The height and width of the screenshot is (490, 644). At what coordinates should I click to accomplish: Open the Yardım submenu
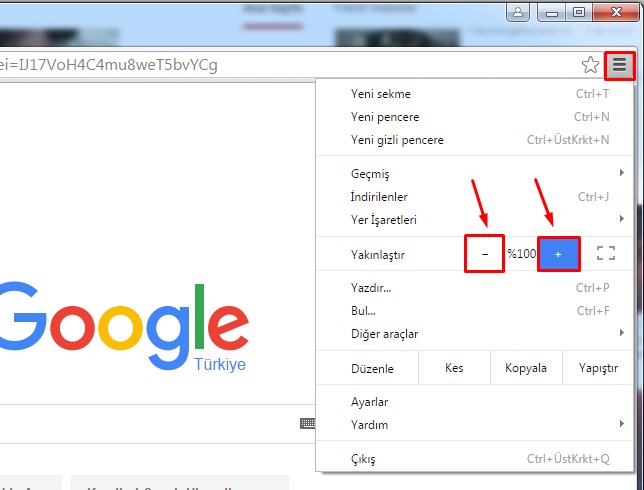coord(369,424)
